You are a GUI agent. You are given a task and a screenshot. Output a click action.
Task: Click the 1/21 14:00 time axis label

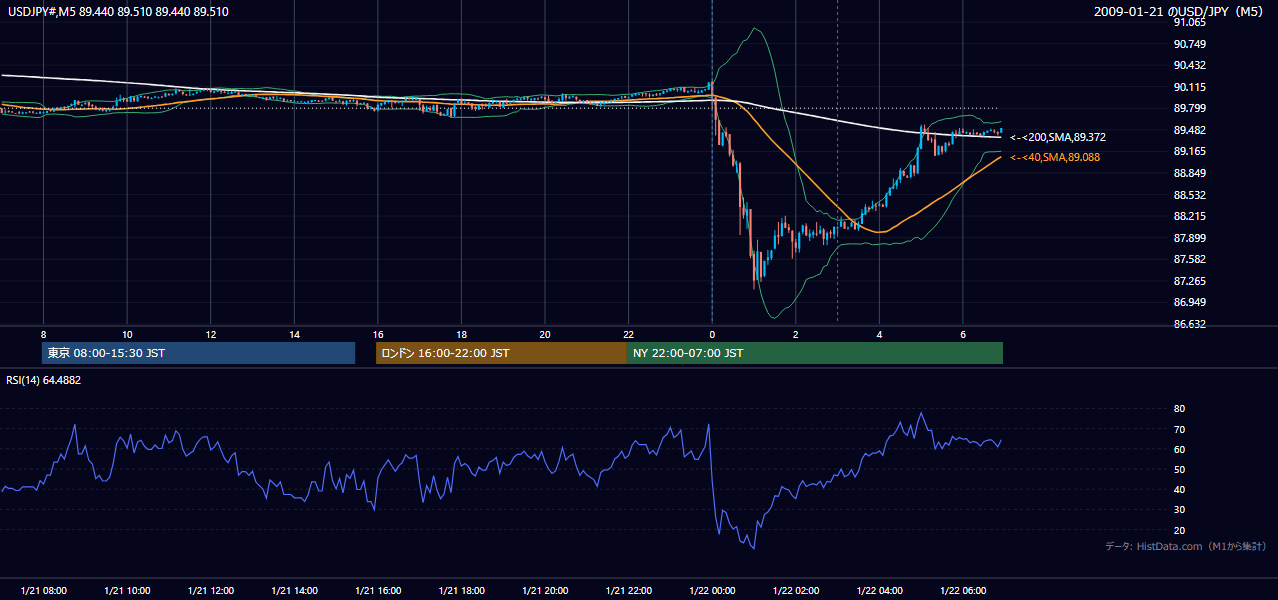[294, 590]
